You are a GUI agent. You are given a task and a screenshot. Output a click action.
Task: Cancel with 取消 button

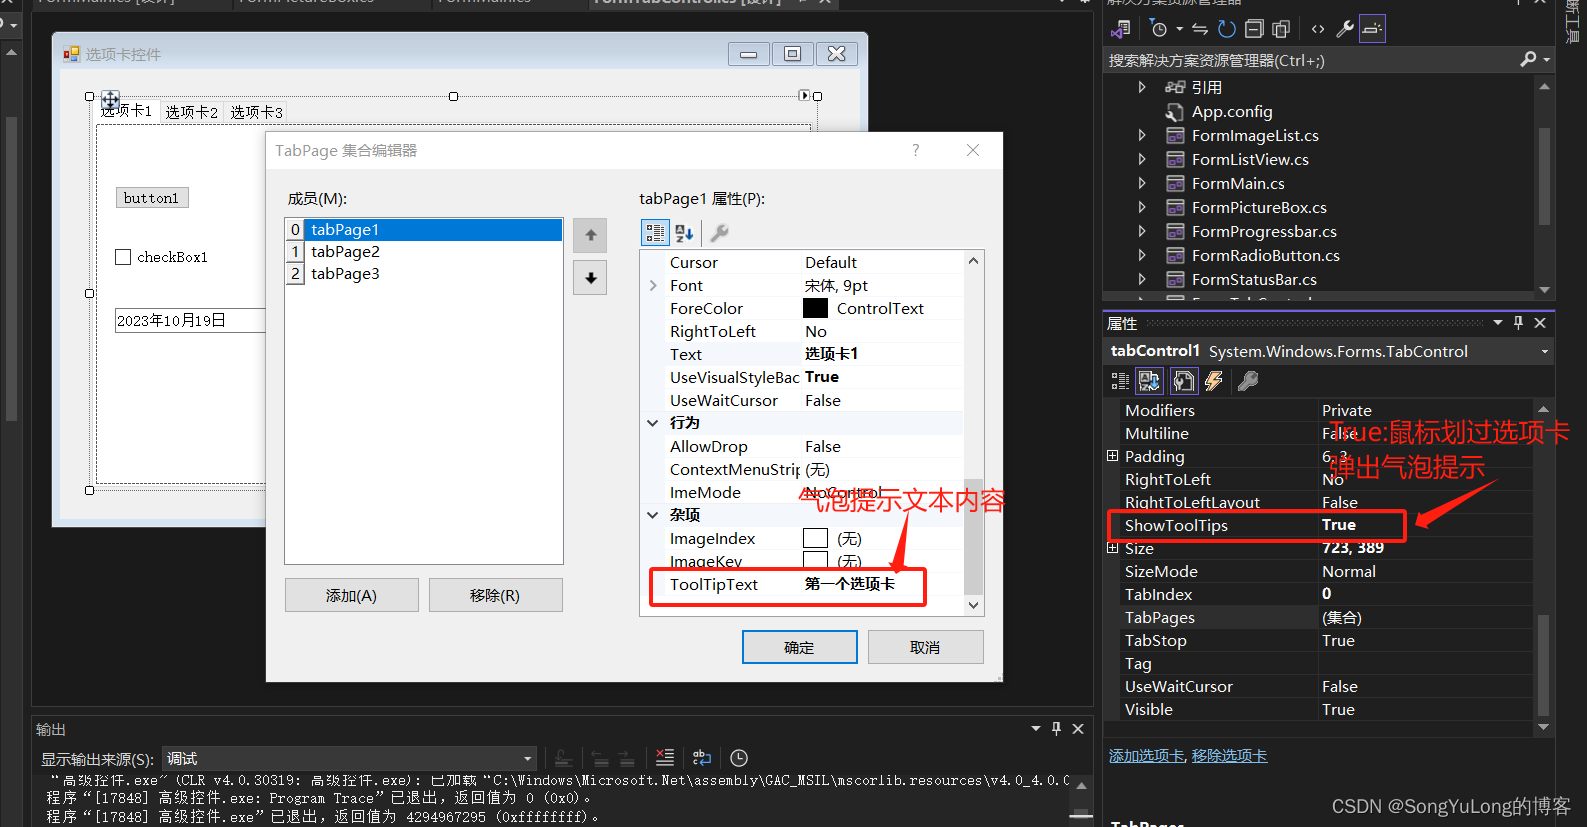pos(926,647)
